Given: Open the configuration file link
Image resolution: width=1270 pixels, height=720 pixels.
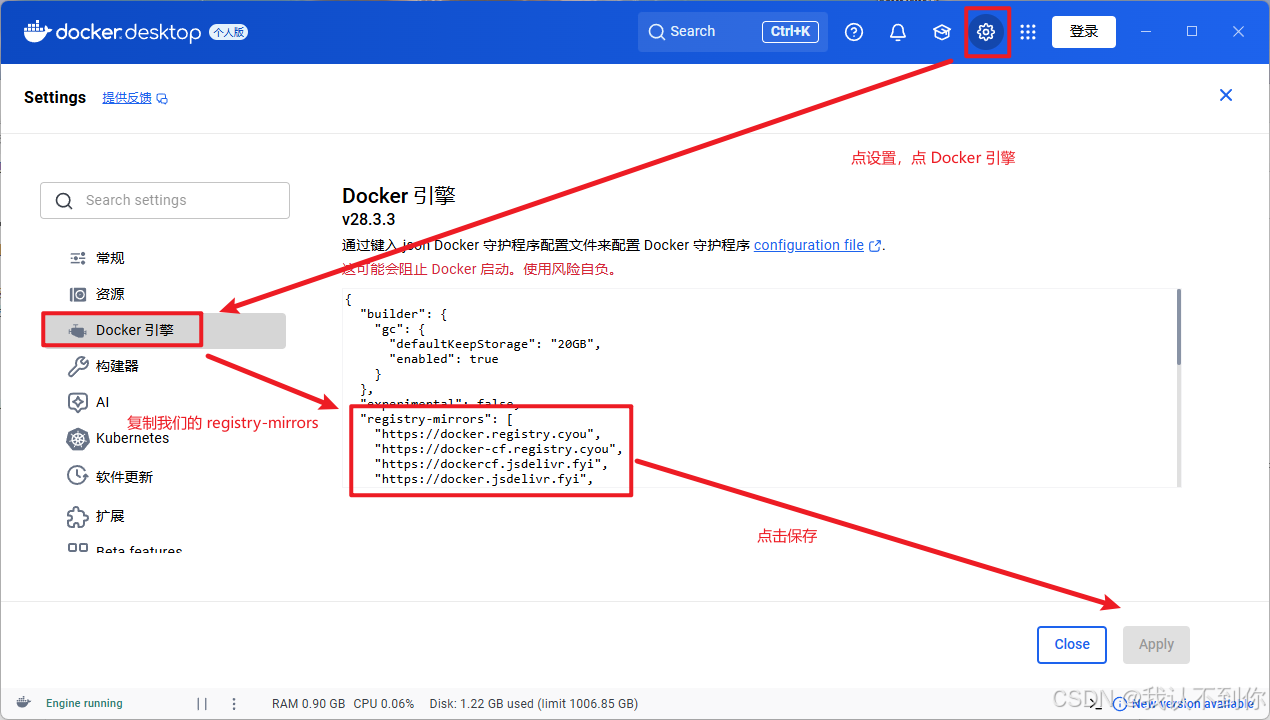Looking at the screenshot, I should pos(809,245).
